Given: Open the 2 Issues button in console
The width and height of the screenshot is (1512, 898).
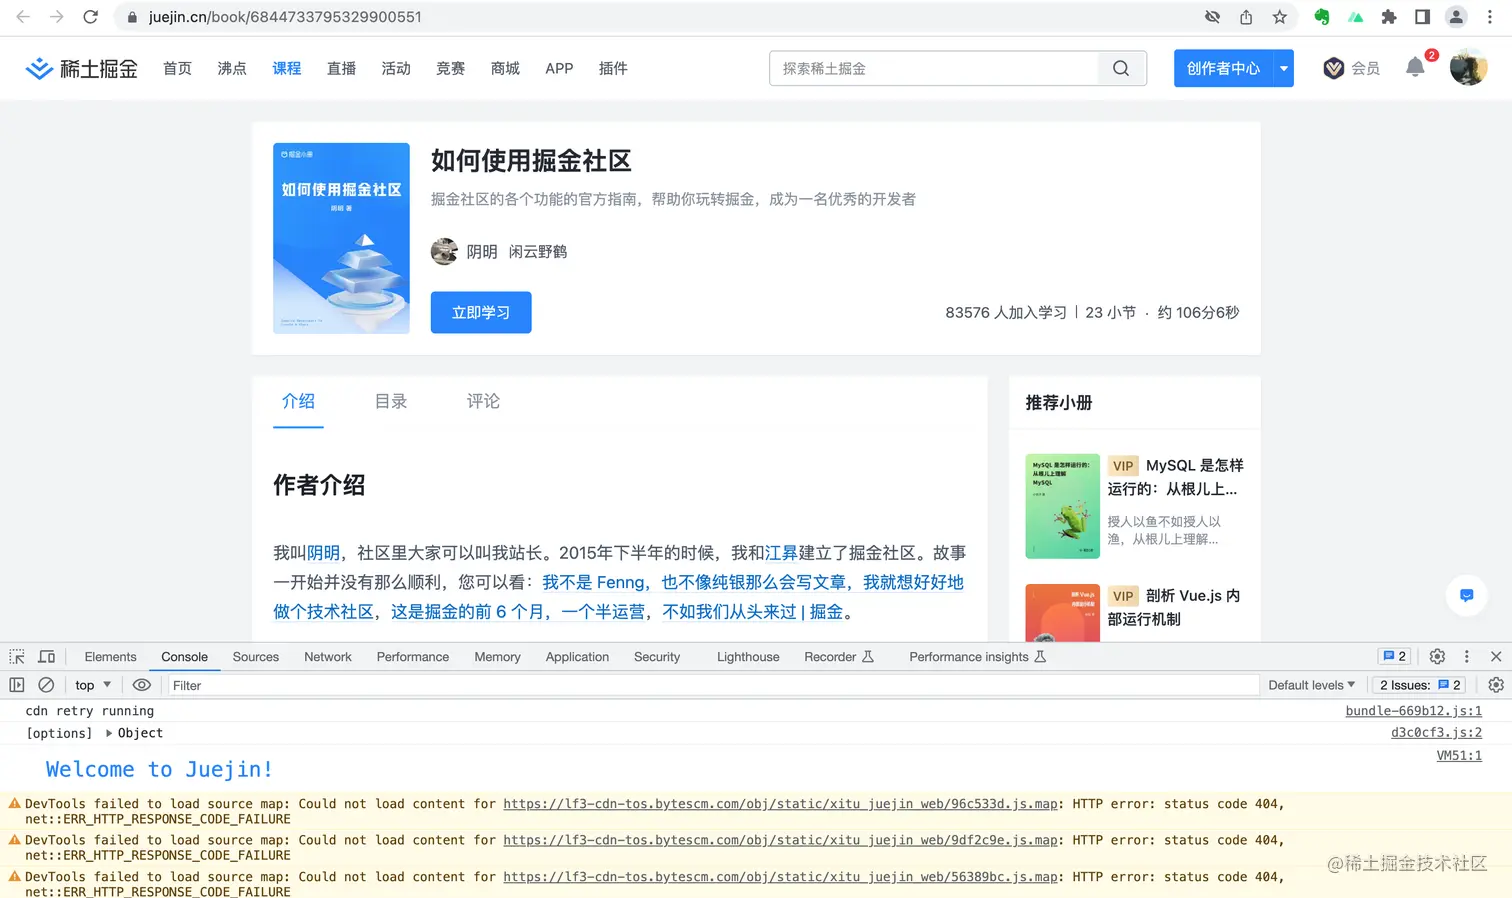Looking at the screenshot, I should (x=1420, y=685).
